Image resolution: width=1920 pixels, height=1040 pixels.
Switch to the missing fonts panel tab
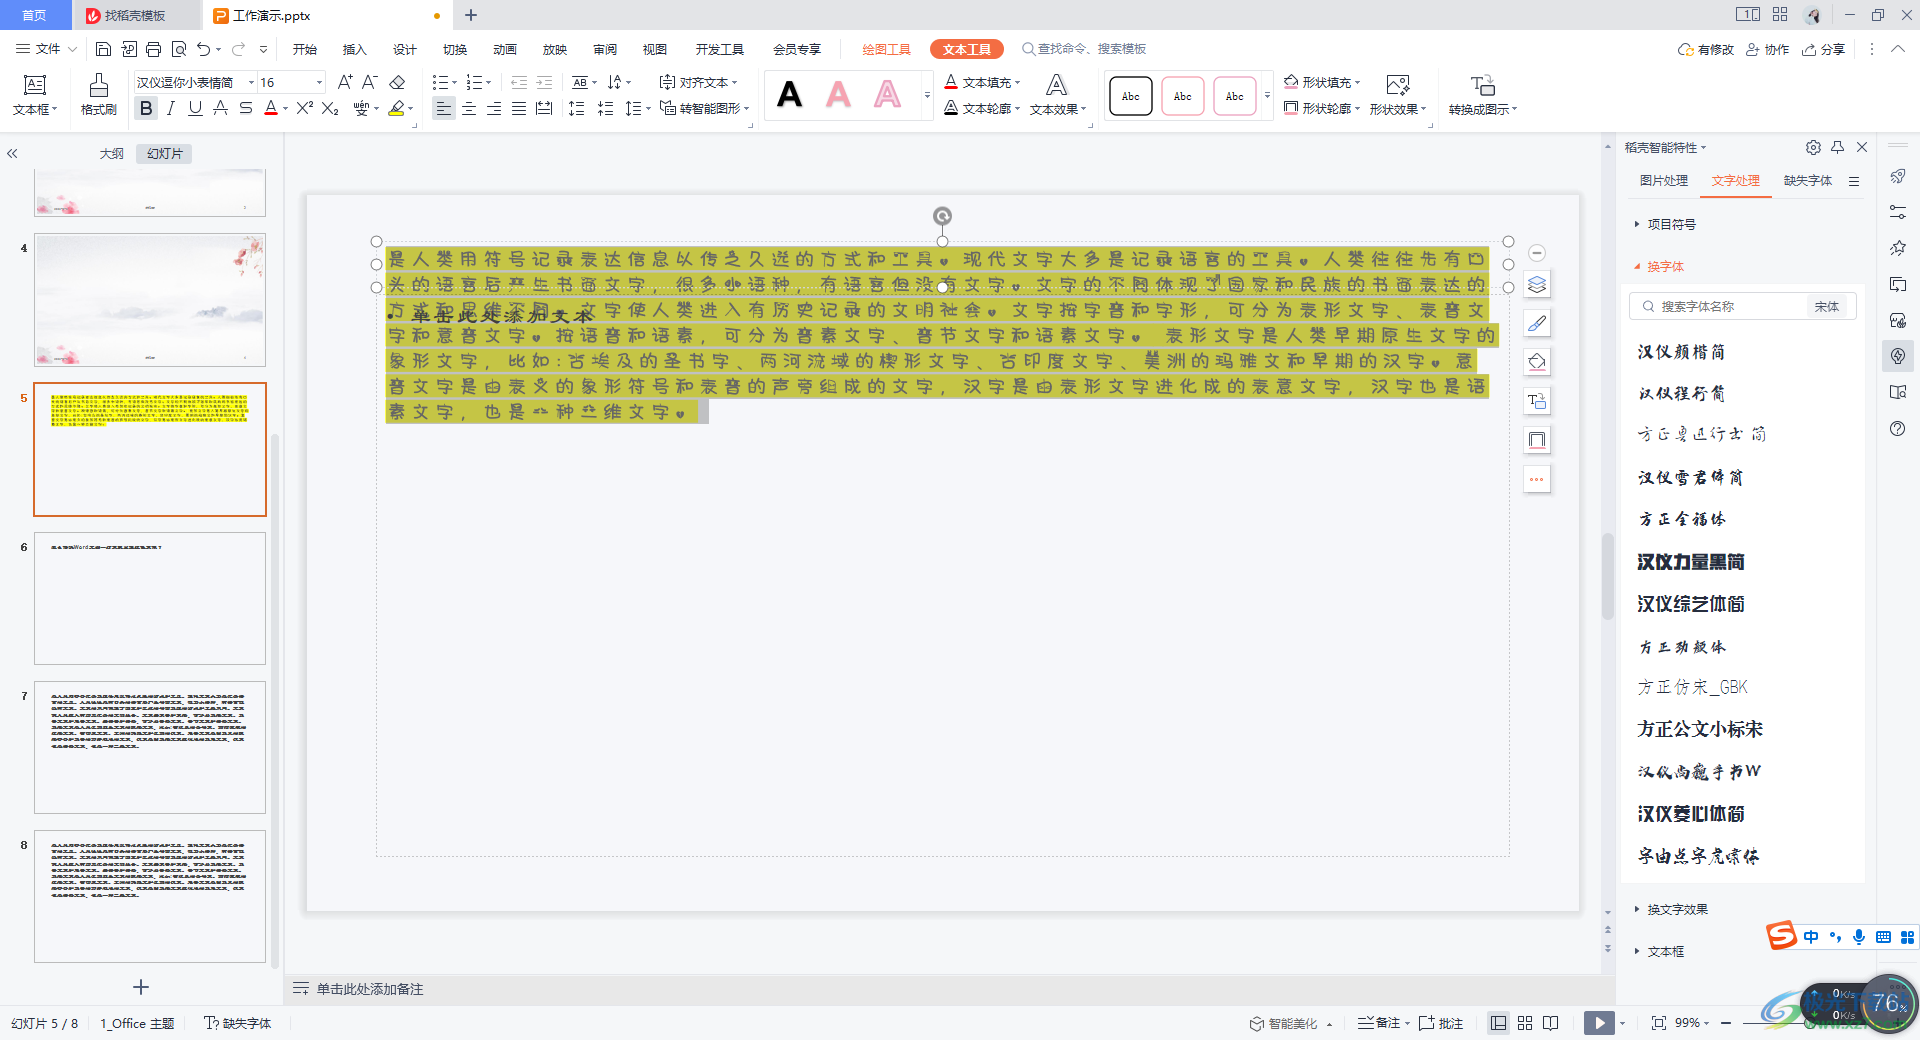click(1808, 180)
